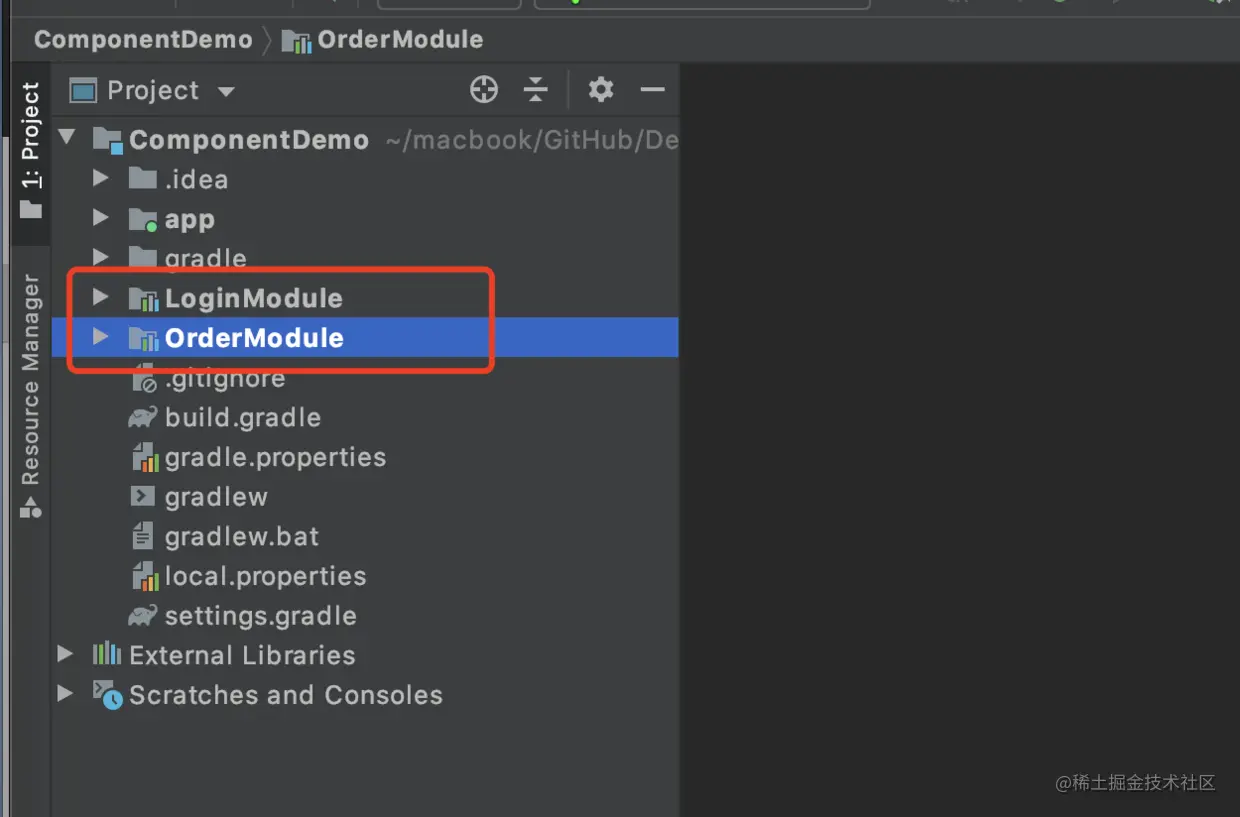The height and width of the screenshot is (817, 1240).
Task: Click the Scratches and Consoles clock icon
Action: point(108,695)
